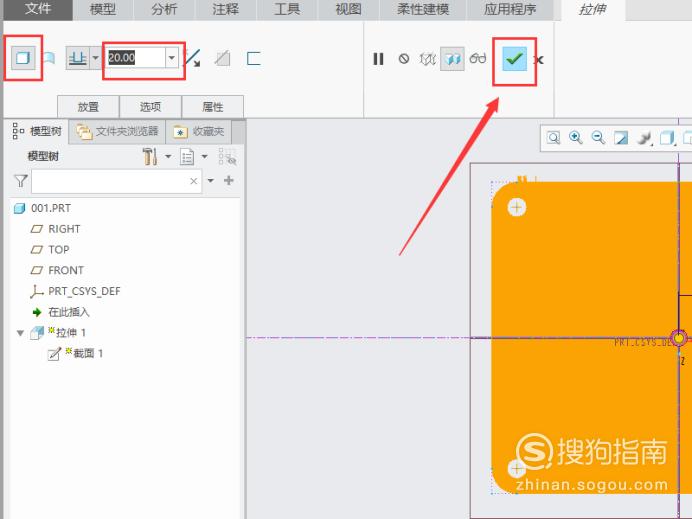The height and width of the screenshot is (519, 692).
Task: Switch to the 分析 ribbon tab
Action: (164, 9)
